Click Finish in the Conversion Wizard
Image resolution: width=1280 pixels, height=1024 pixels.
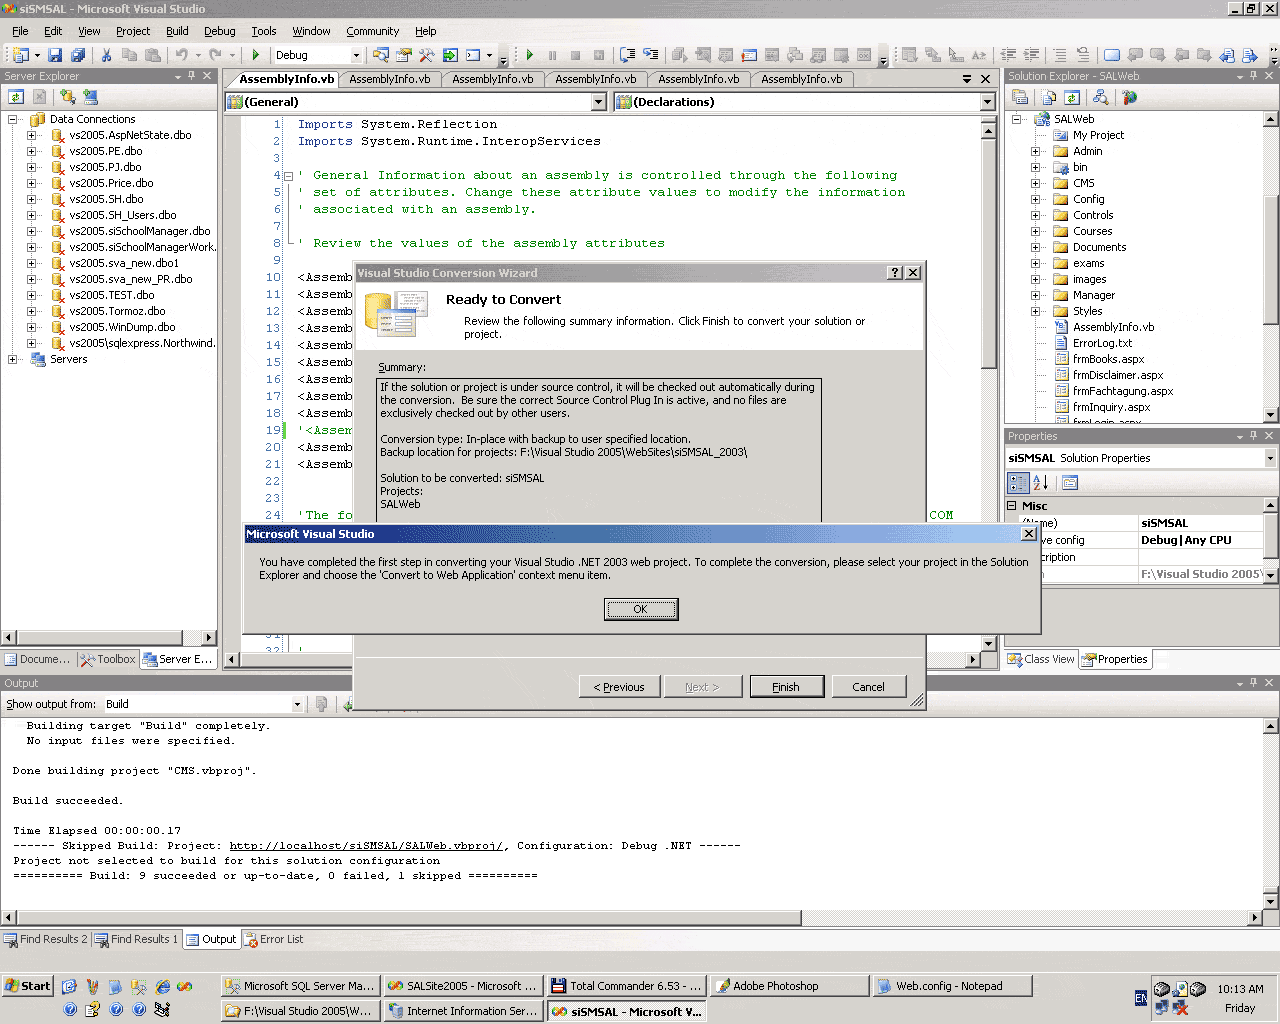(x=786, y=687)
